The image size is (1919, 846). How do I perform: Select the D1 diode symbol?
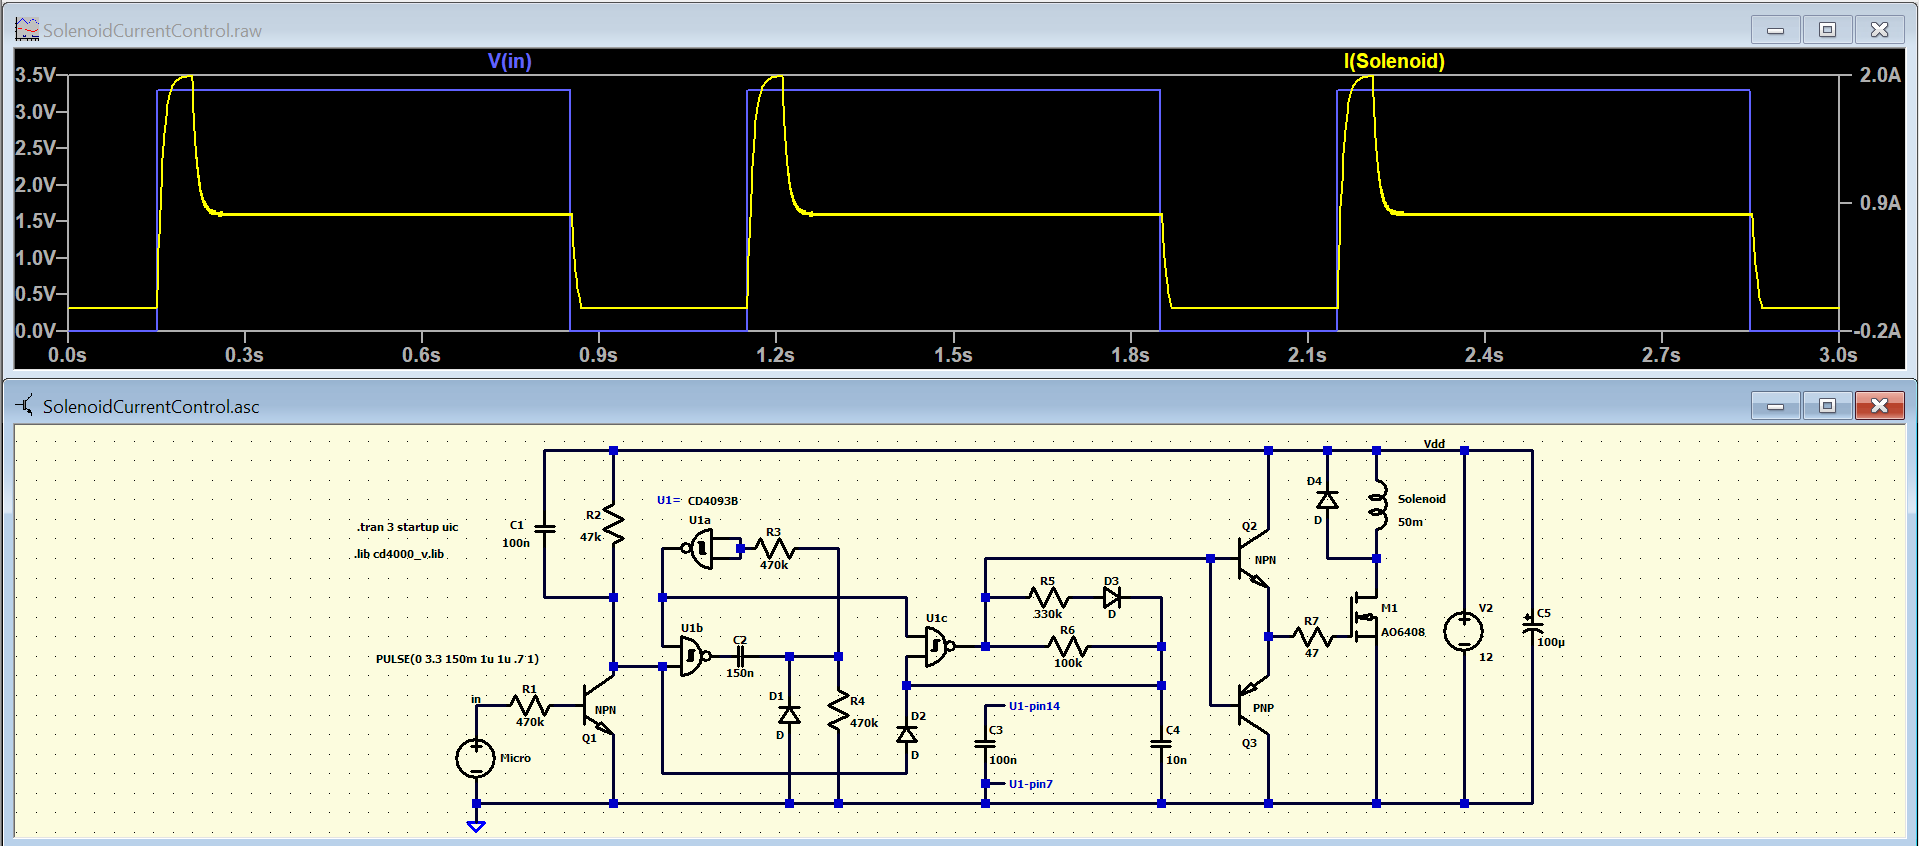789,715
